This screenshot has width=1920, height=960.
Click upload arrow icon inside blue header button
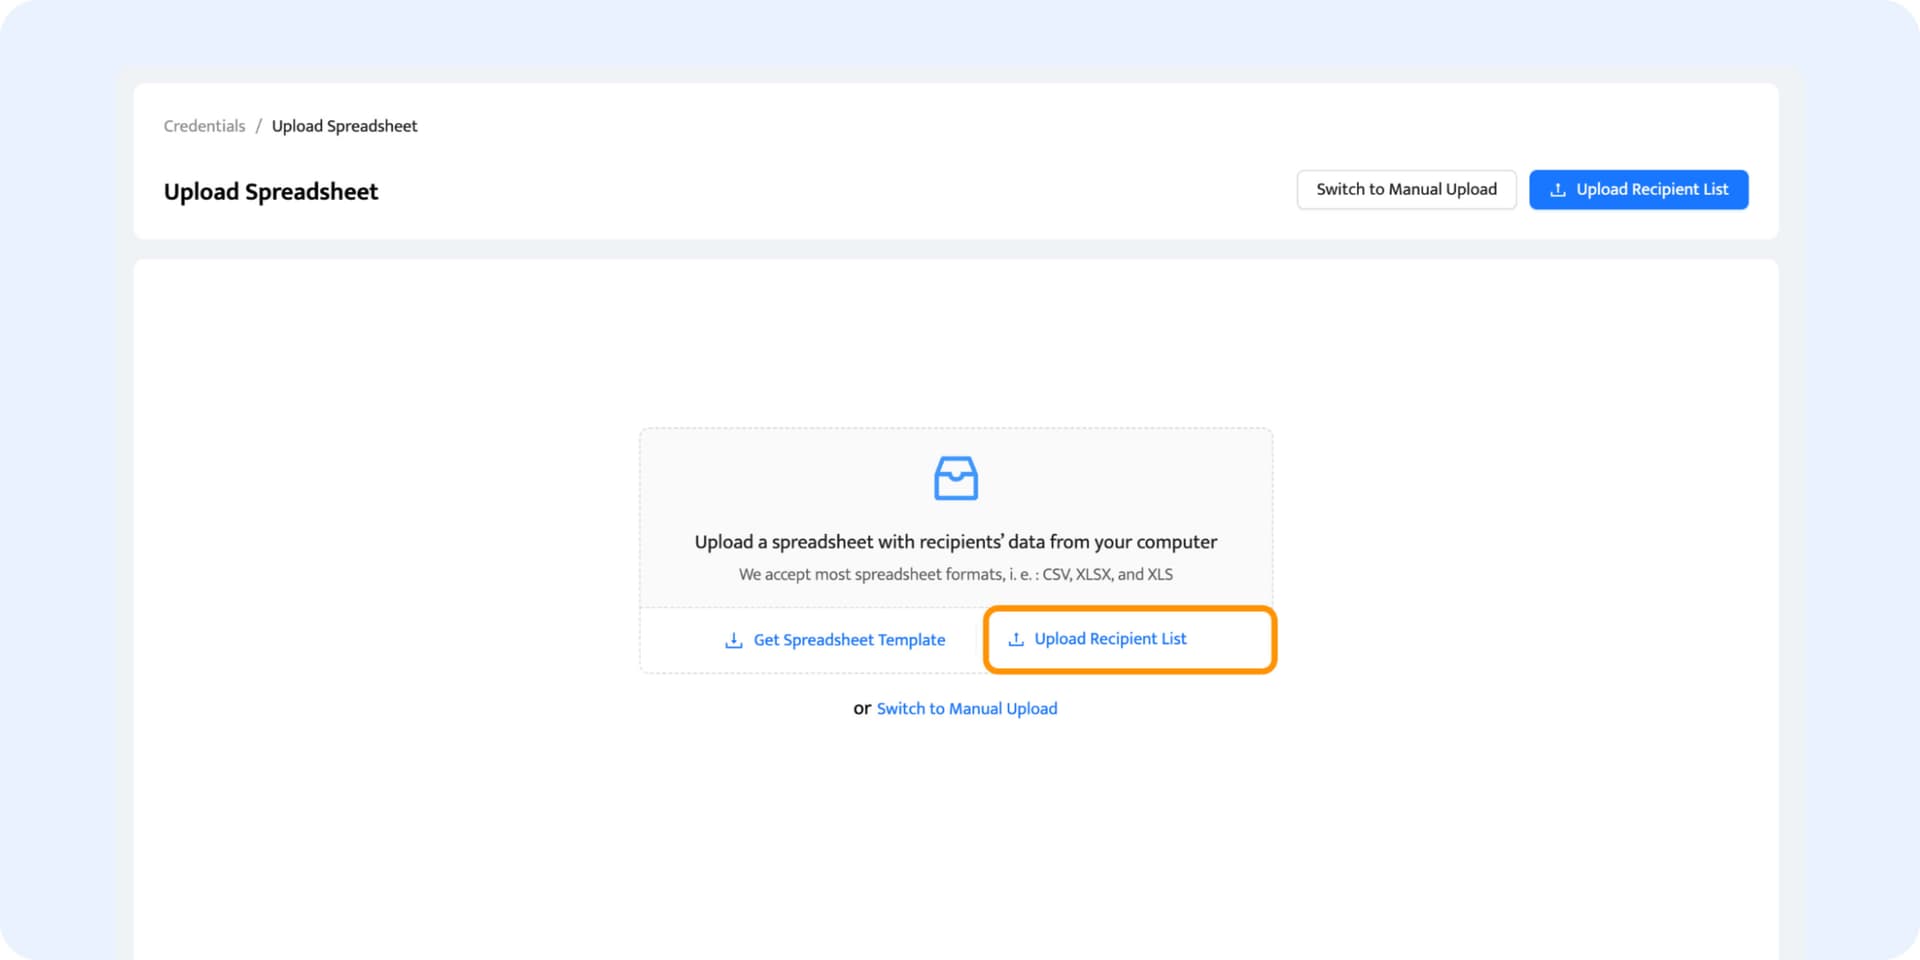point(1557,190)
